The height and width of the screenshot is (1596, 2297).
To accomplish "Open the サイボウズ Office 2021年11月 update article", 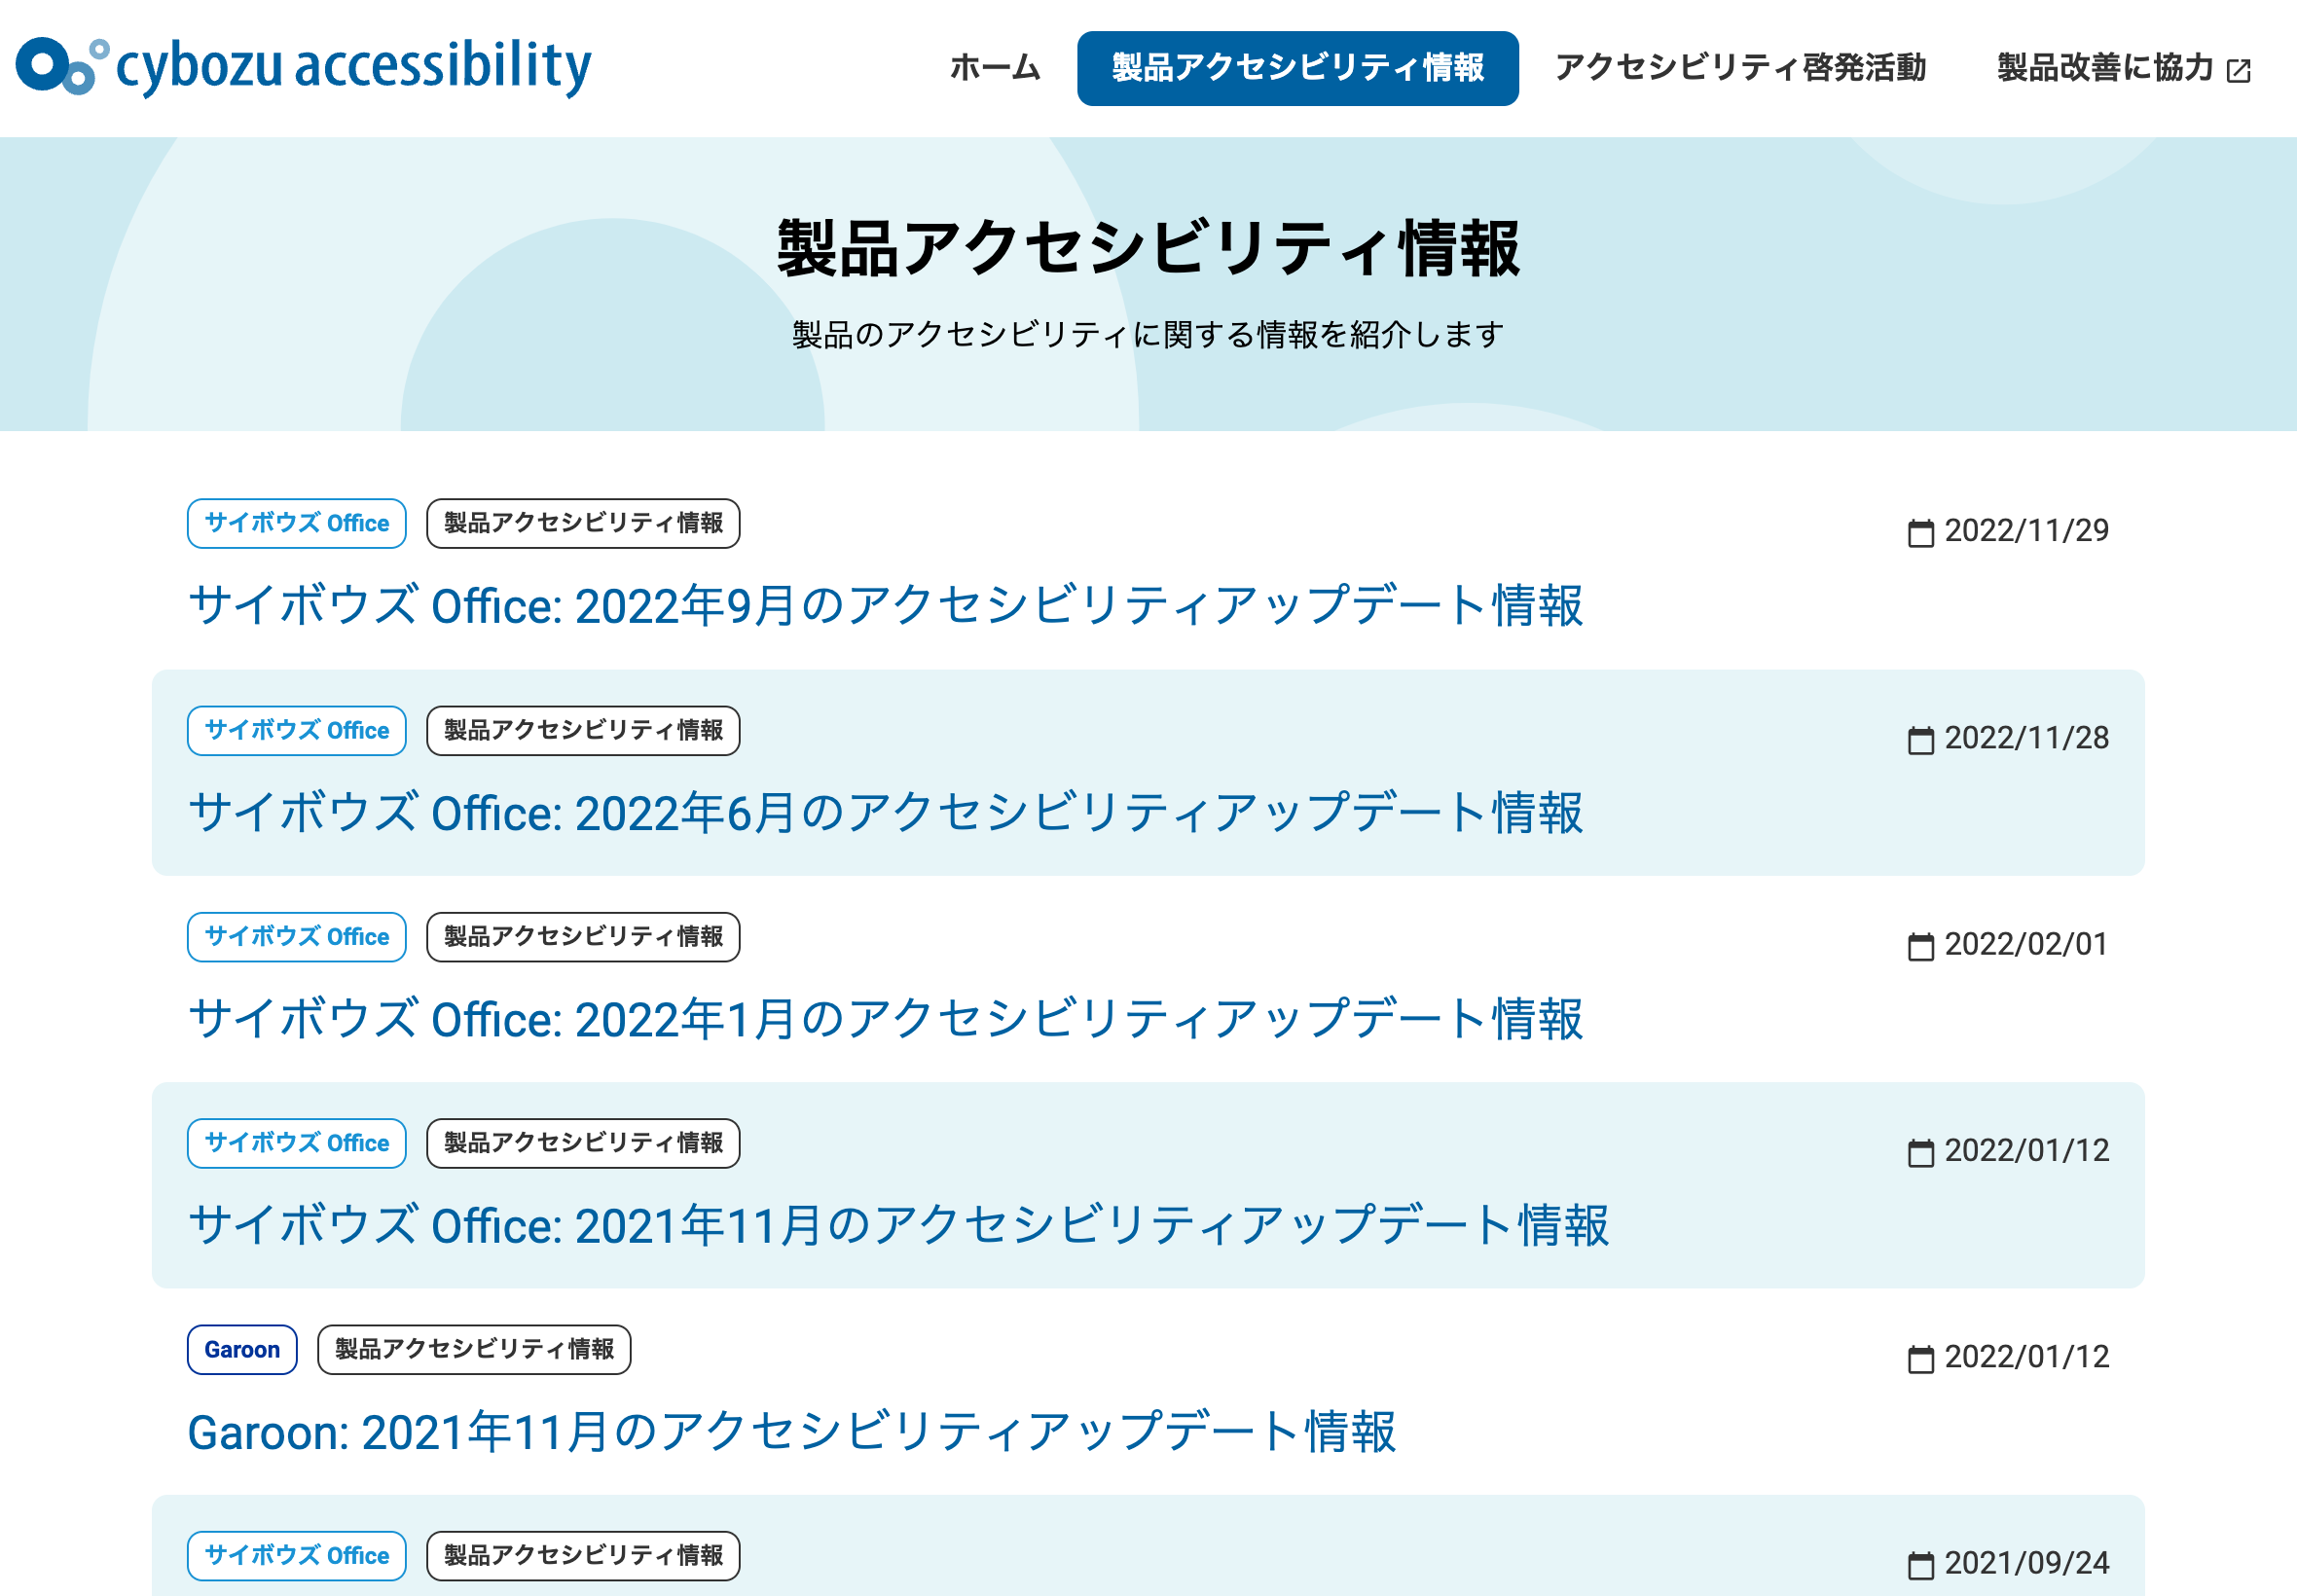I will [898, 1226].
